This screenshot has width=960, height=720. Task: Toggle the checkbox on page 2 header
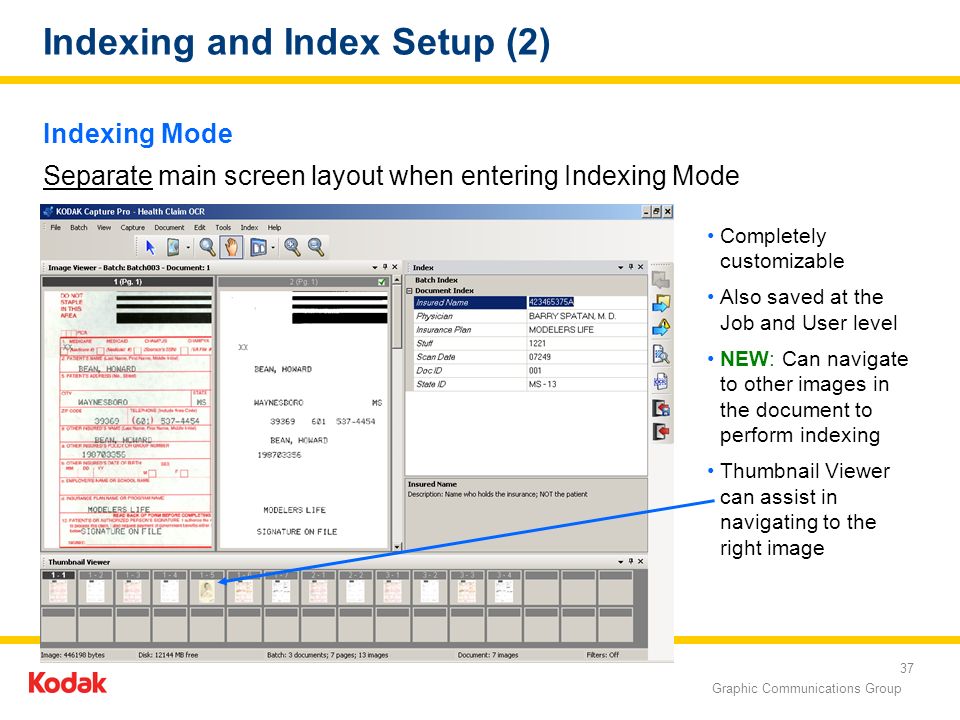(382, 282)
